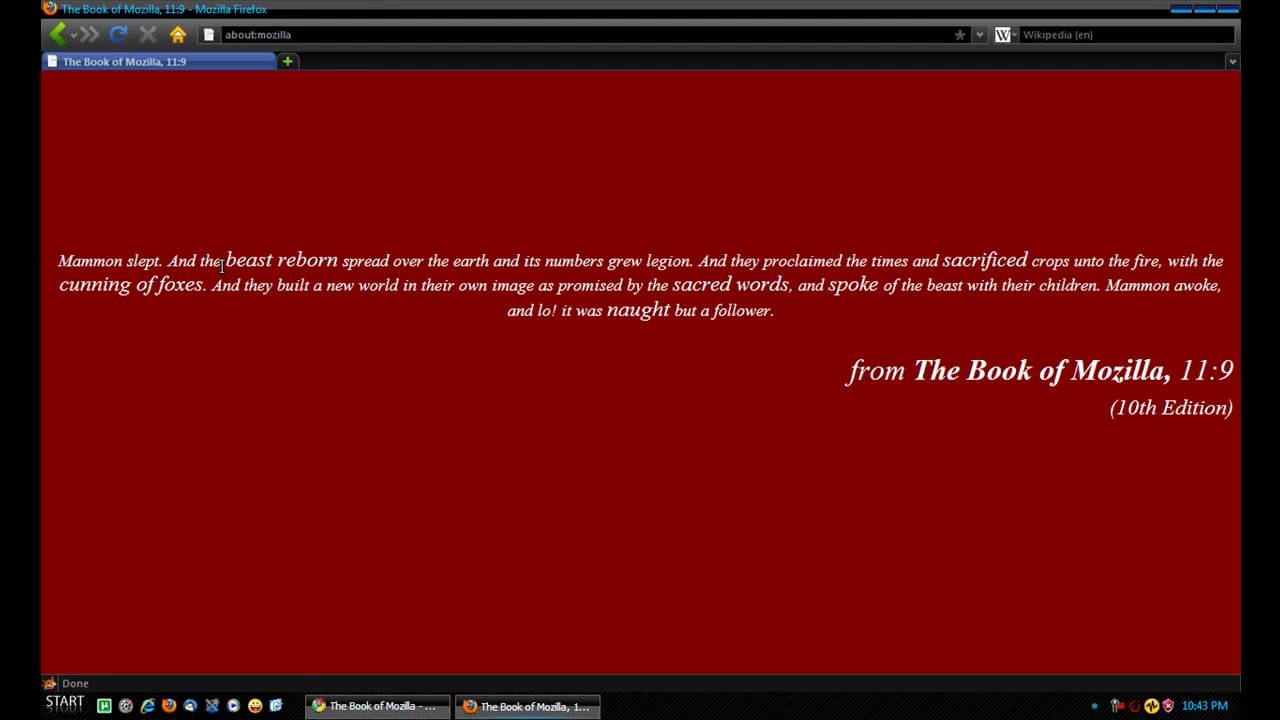The image size is (1280, 720).
Task: Reload the page with the blue Reload icon
Action: 118,34
